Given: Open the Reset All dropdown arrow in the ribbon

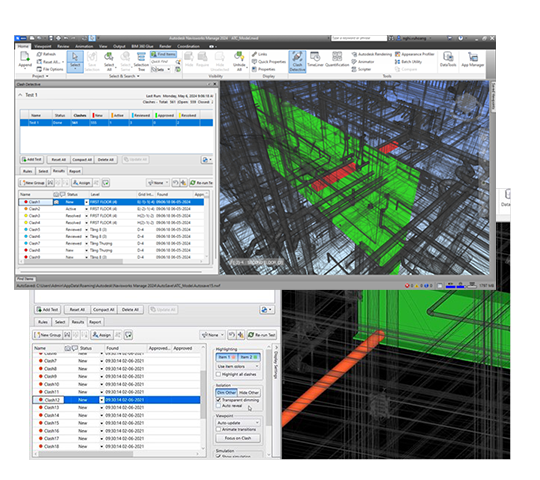Looking at the screenshot, I should [x=63, y=62].
